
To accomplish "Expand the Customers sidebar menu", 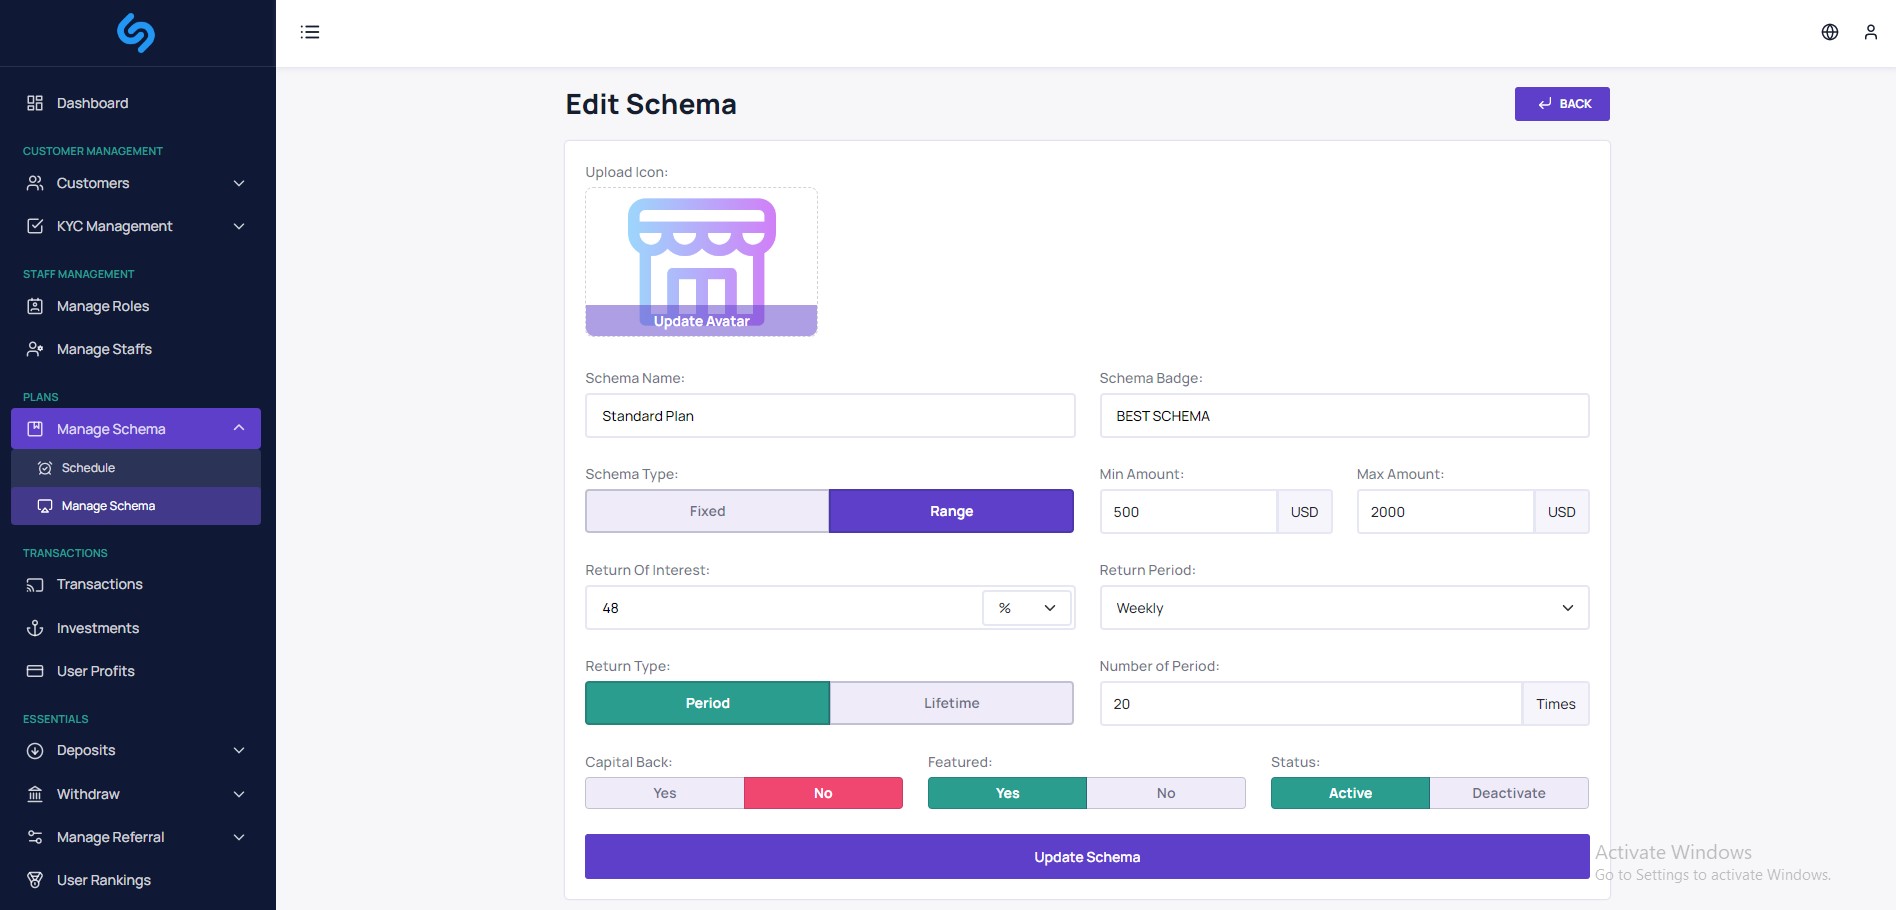I will point(94,183).
